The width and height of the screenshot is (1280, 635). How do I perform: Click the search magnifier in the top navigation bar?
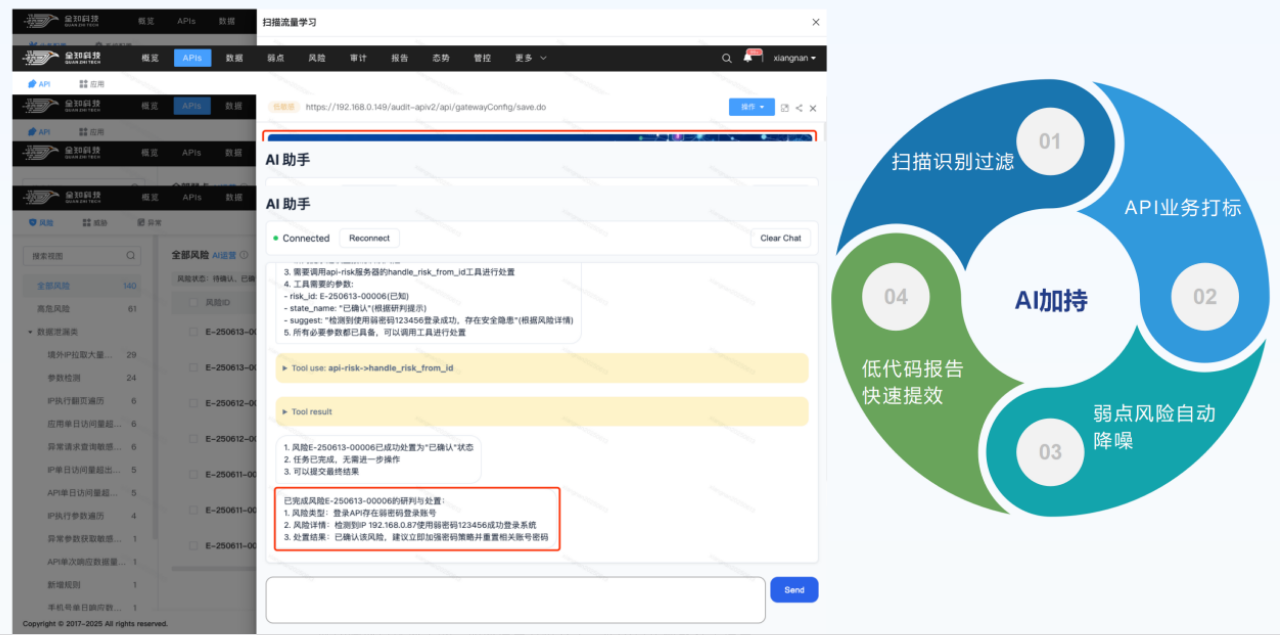click(x=727, y=58)
